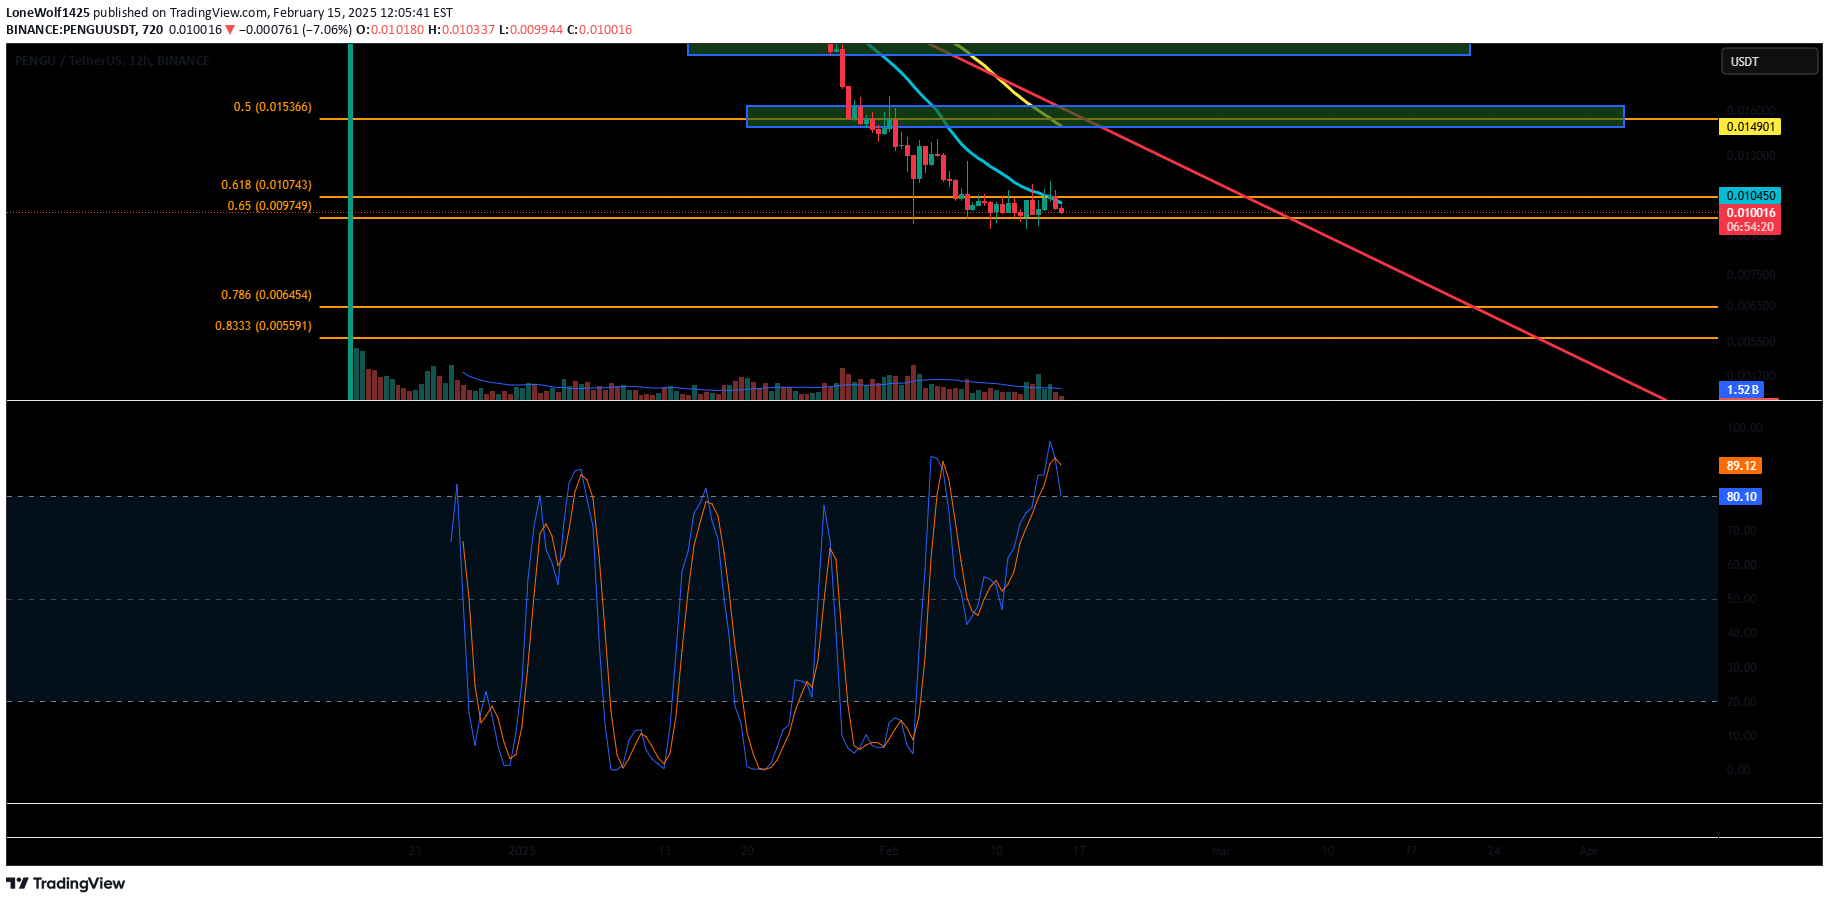Click the 0.618 (0.010743) Fibonacci label
This screenshot has height=902, width=1829.
(266, 185)
